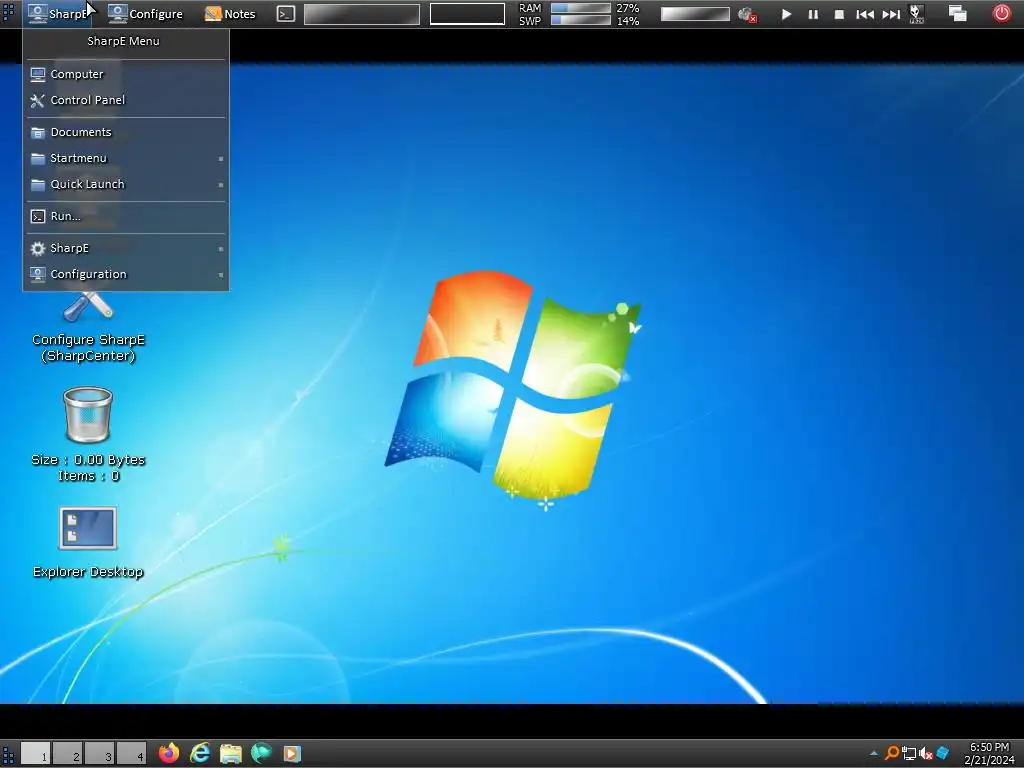
Task: Click the show desktop windows icon
Action: [x=957, y=13]
